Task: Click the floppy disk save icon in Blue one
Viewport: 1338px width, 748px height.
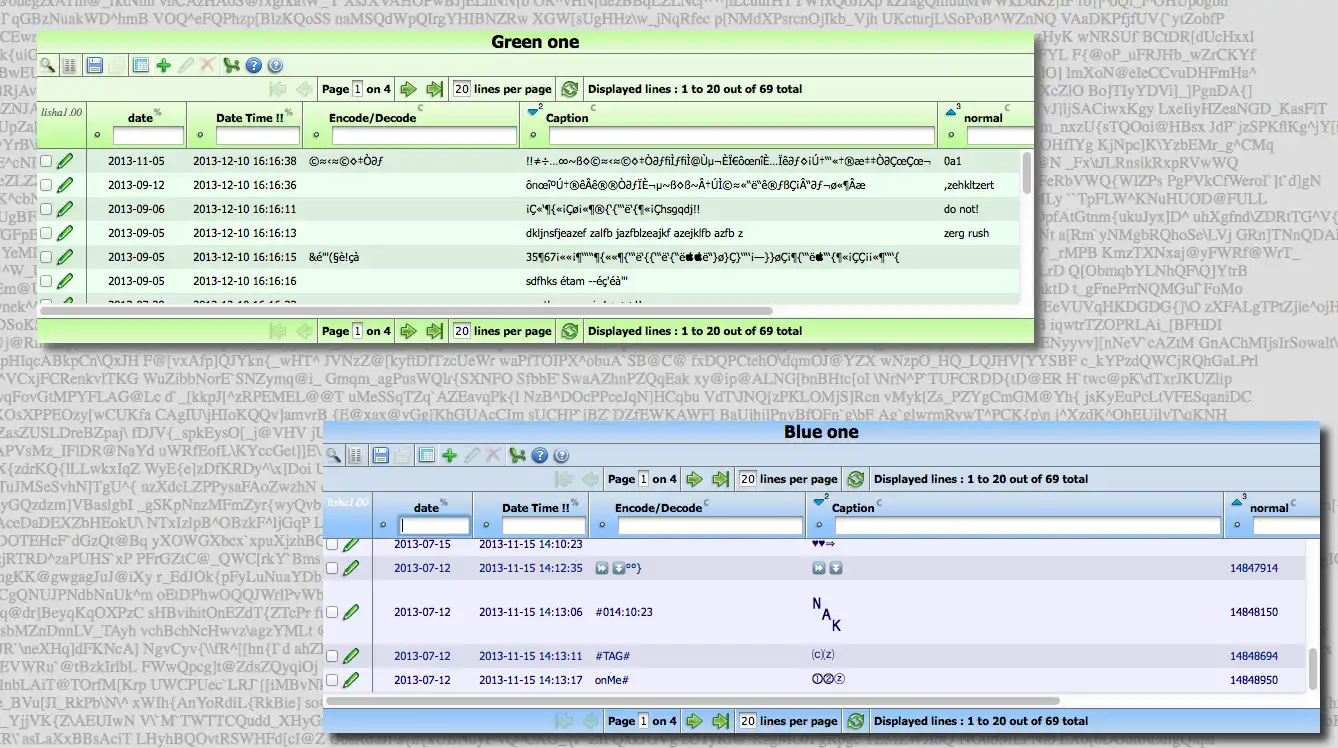Action: coord(381,455)
